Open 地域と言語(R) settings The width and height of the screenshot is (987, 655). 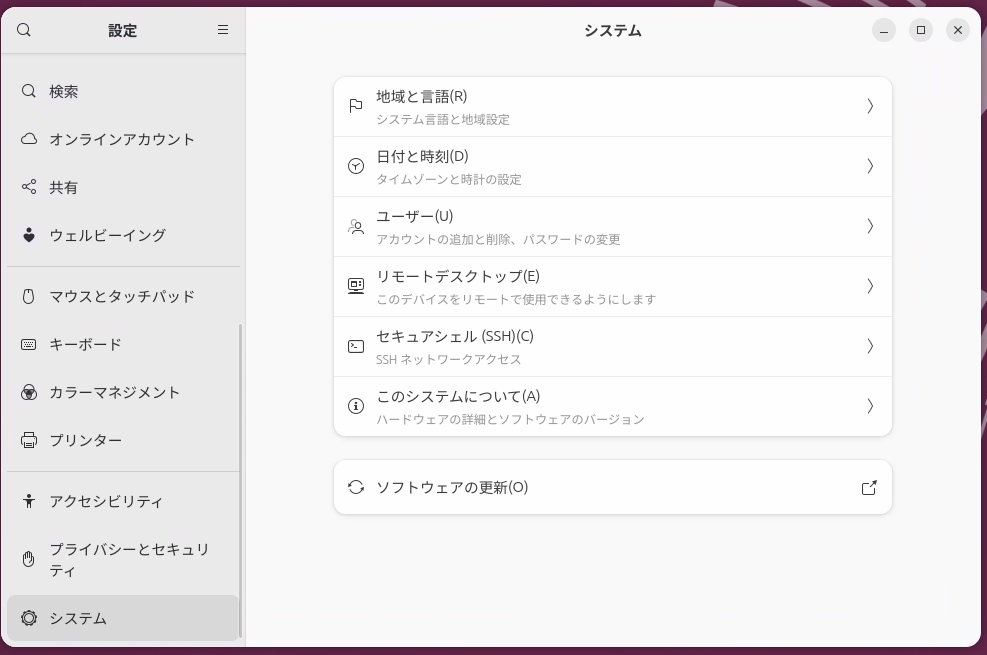[612, 106]
